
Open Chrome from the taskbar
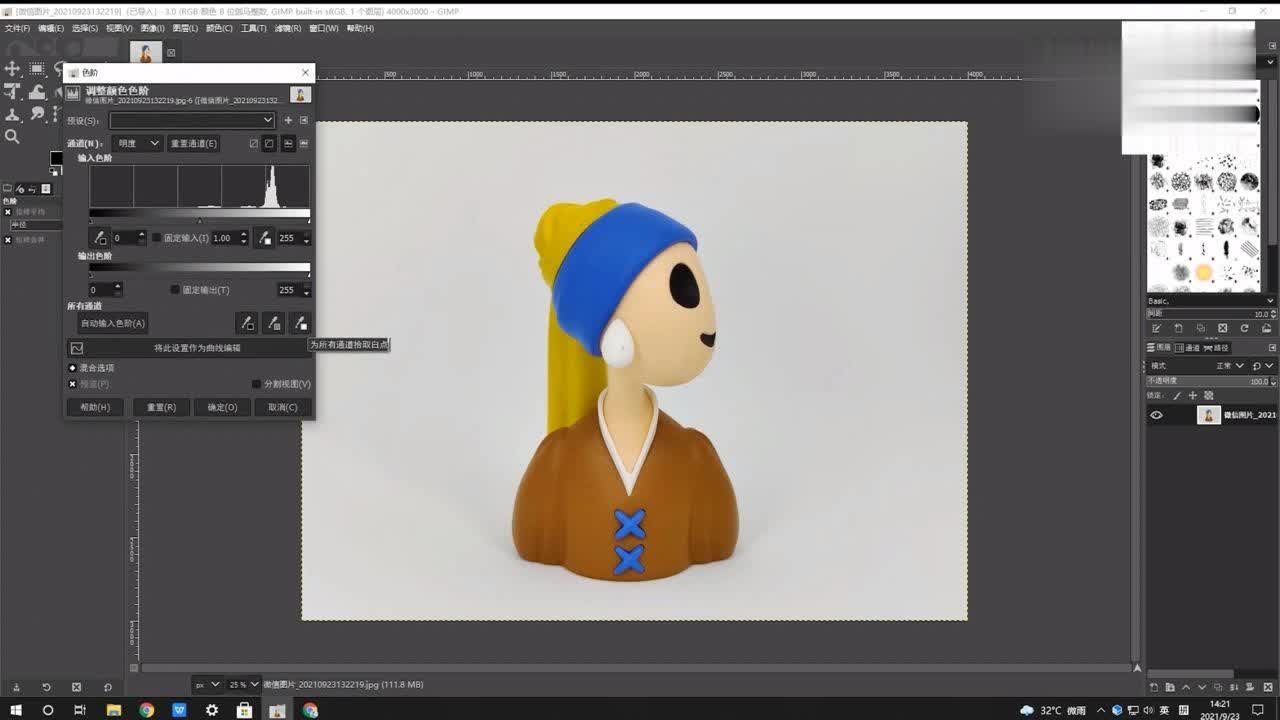pyautogui.click(x=147, y=710)
